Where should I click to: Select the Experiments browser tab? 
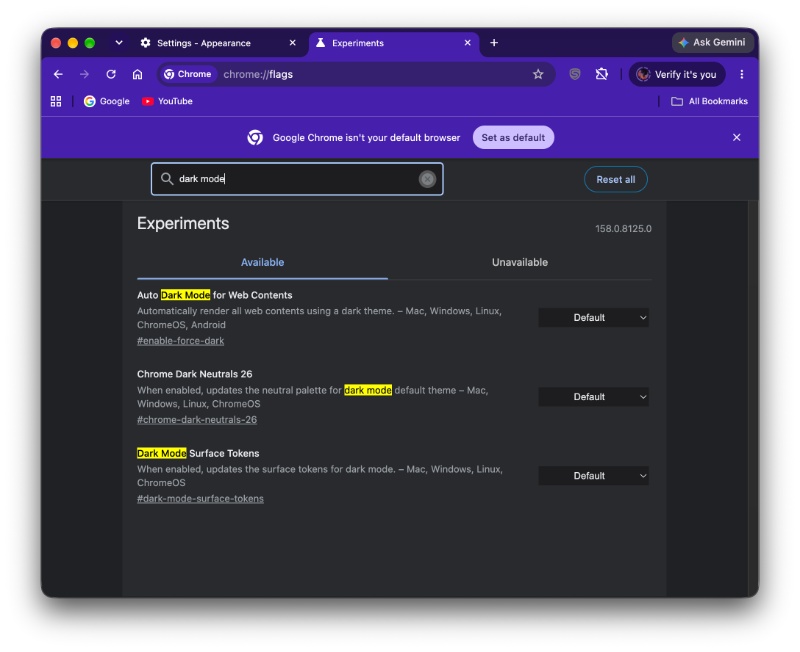pyautogui.click(x=393, y=43)
